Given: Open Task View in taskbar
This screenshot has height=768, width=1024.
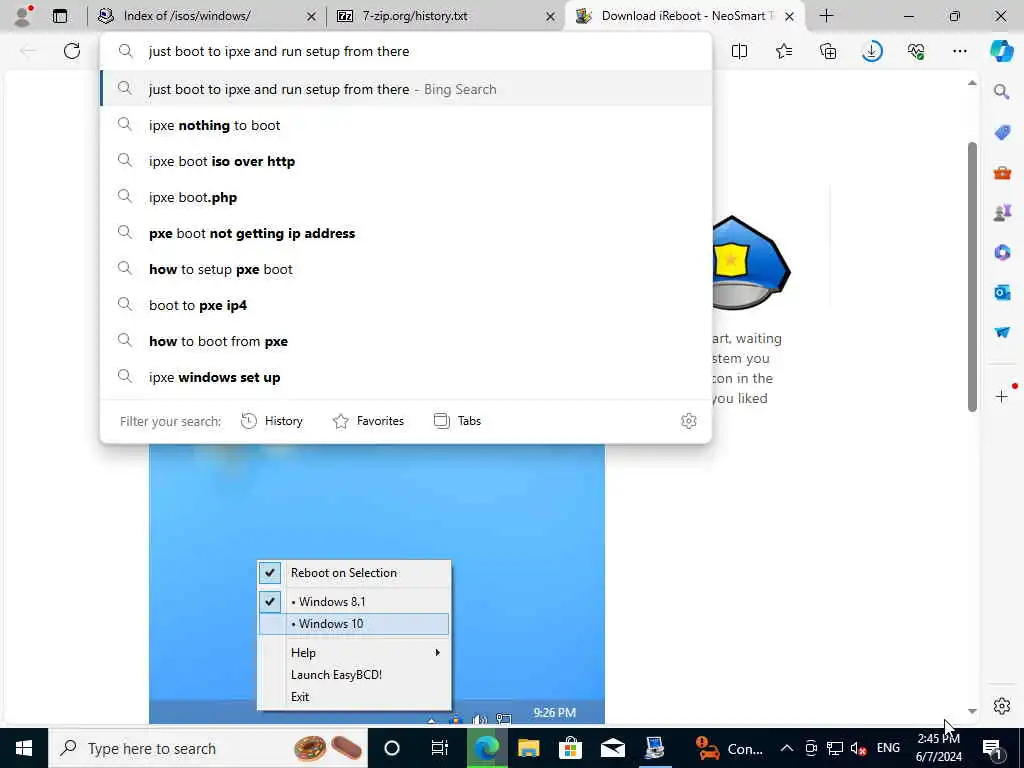Looking at the screenshot, I should 440,748.
